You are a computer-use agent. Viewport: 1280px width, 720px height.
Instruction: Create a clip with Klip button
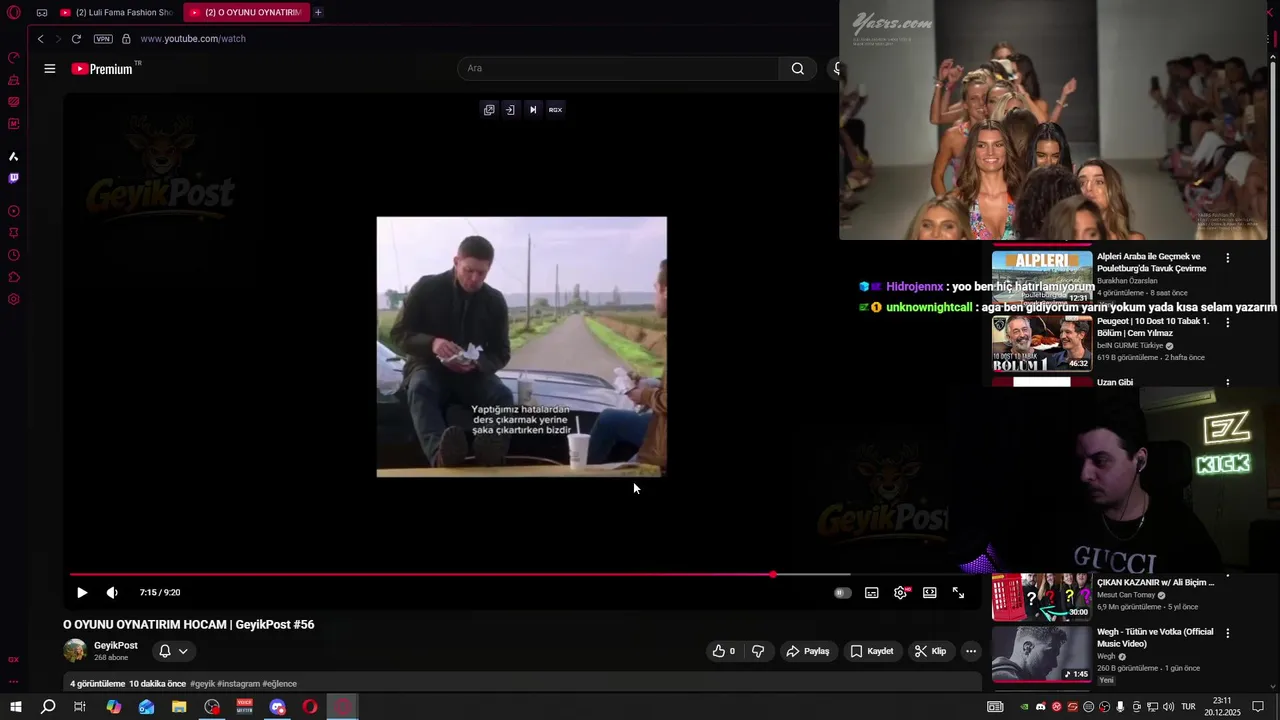930,651
